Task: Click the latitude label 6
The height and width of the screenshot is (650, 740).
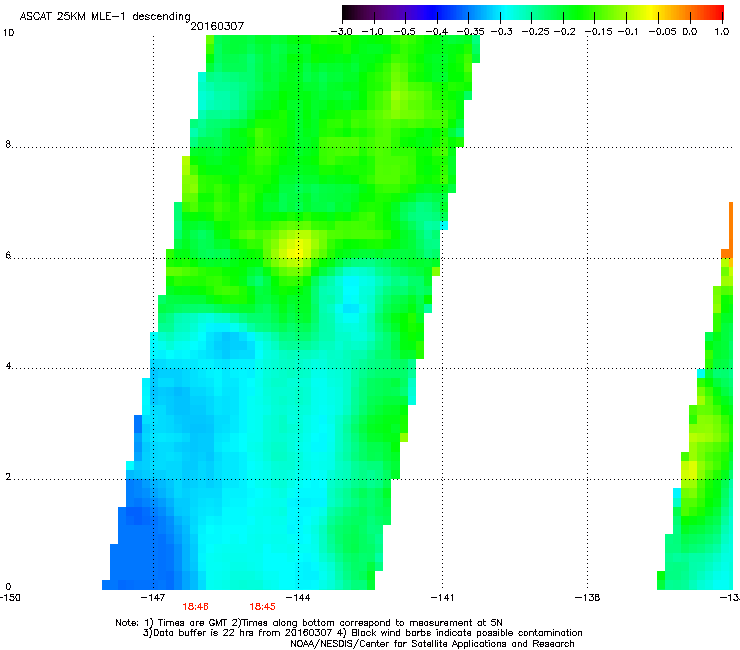Action: point(8,255)
